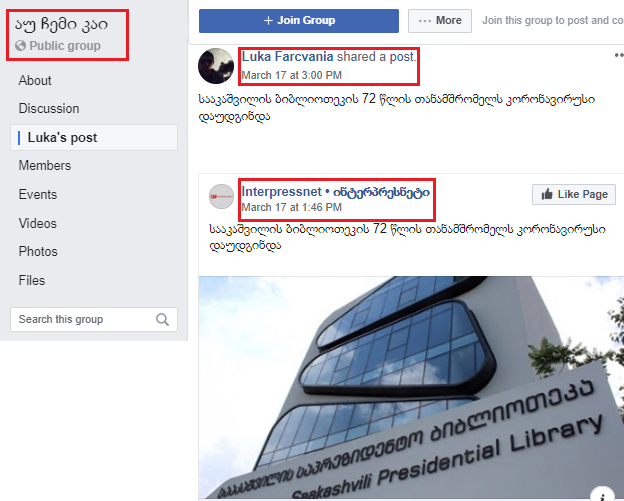
Task: Open Luka Farcvania profile link
Action: click(287, 57)
